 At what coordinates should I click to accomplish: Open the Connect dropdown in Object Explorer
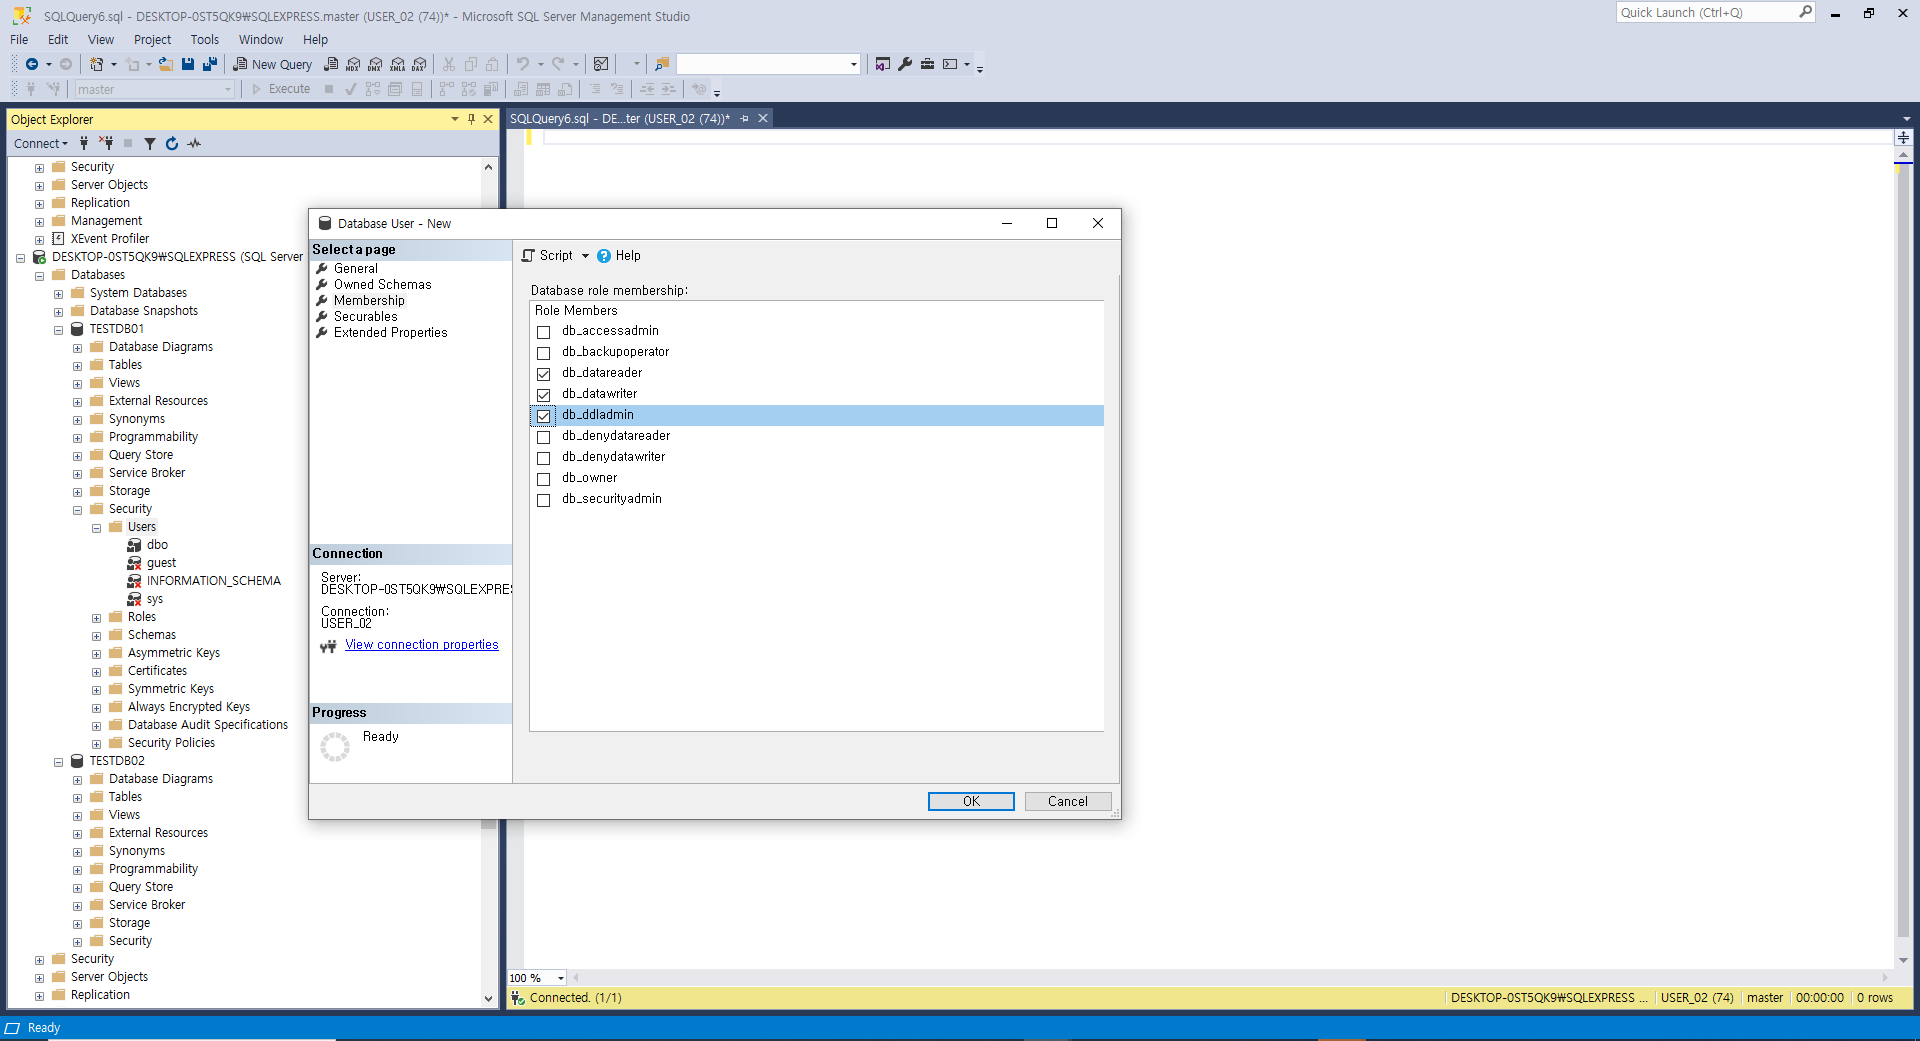coord(41,143)
